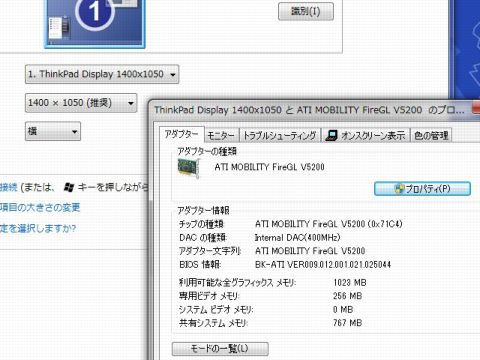The height and width of the screenshot is (360, 480).
Task: Click the Windows logo key icon
Action: point(69,187)
